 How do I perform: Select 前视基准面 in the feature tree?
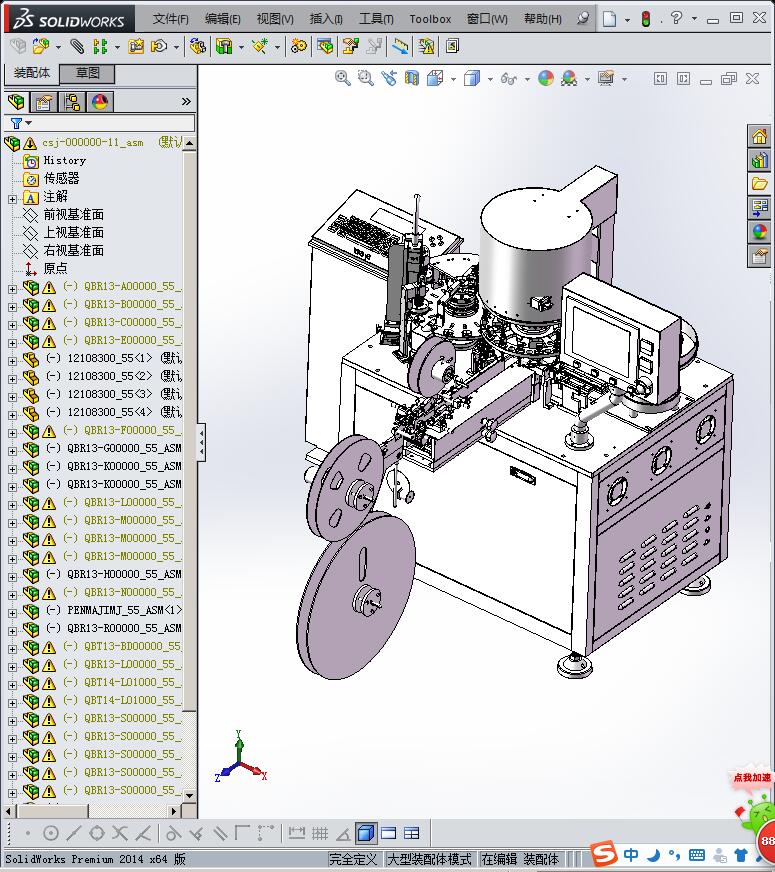[73, 215]
